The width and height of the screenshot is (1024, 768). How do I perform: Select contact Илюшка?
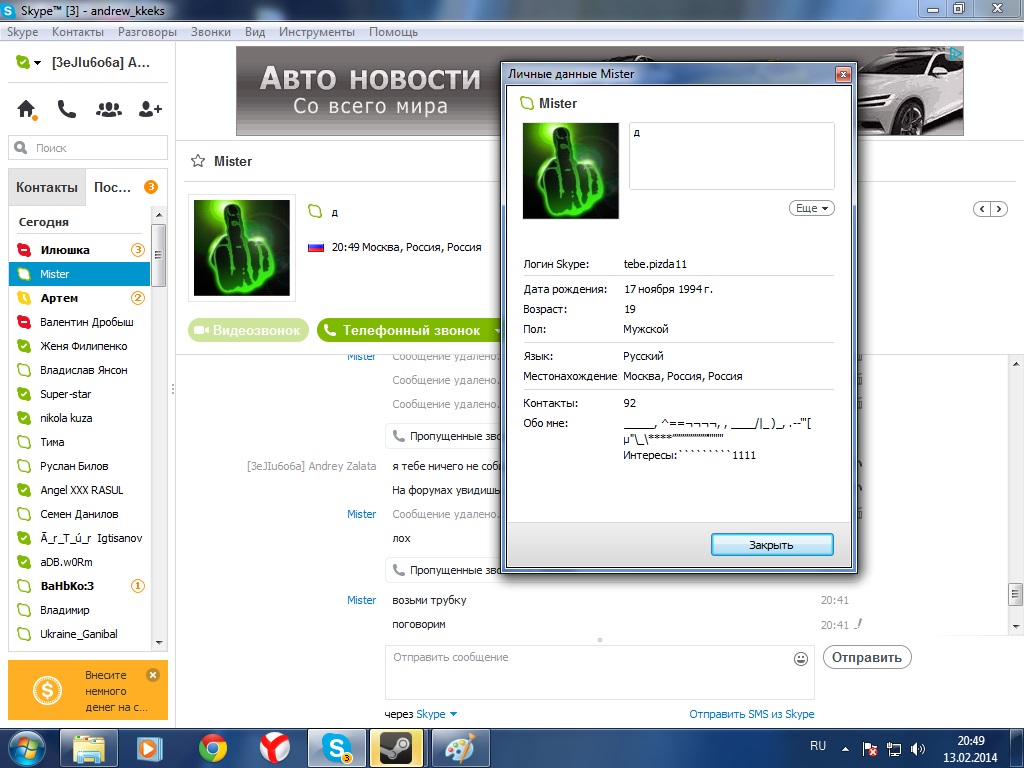[x=80, y=249]
